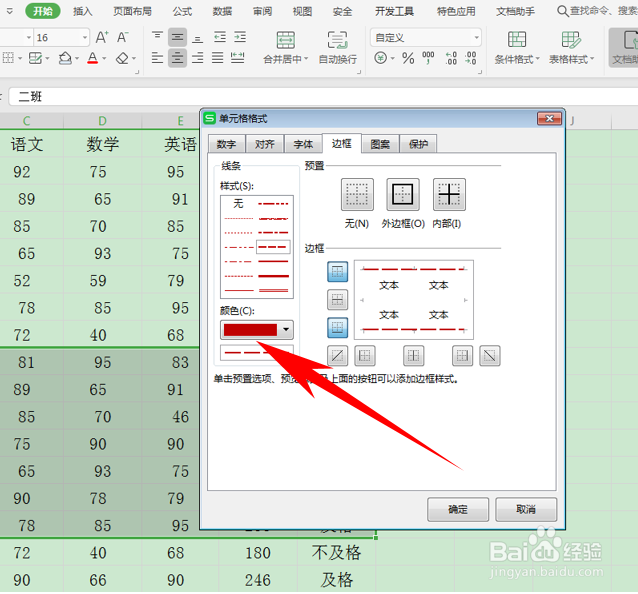Click the 确定 button
Viewport: 638px width, 594px height.
tap(458, 509)
